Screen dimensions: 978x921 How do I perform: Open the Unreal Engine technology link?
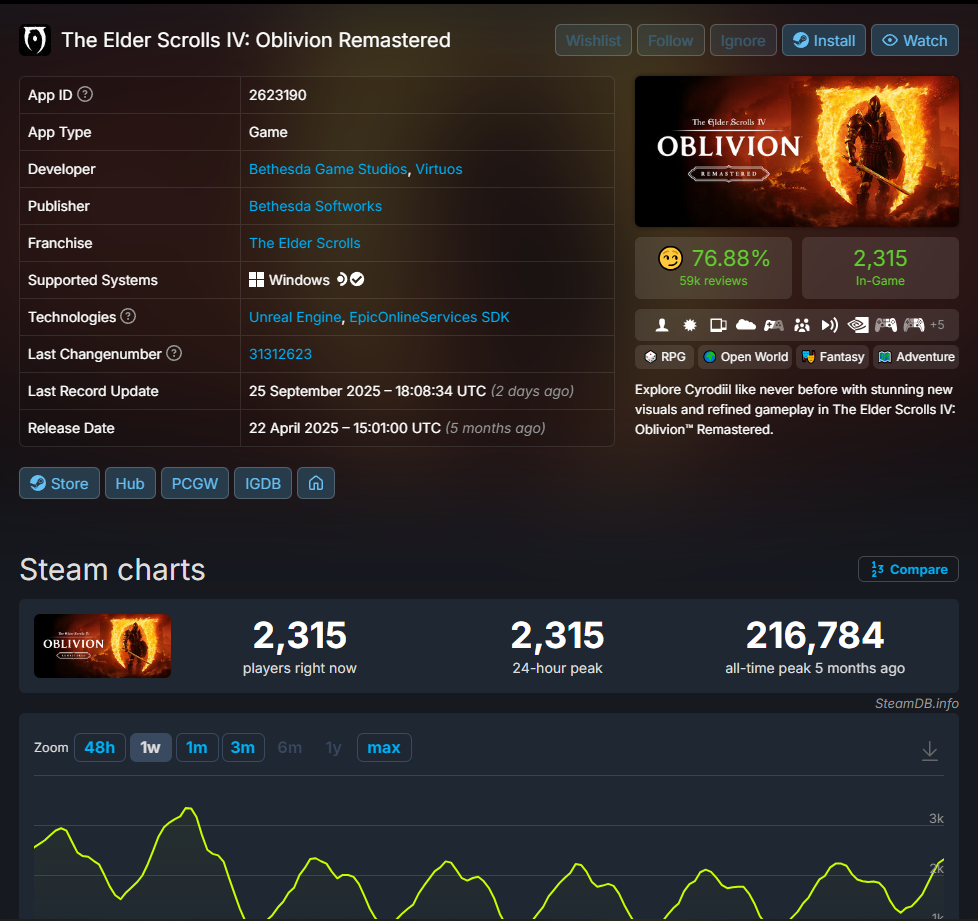295,317
